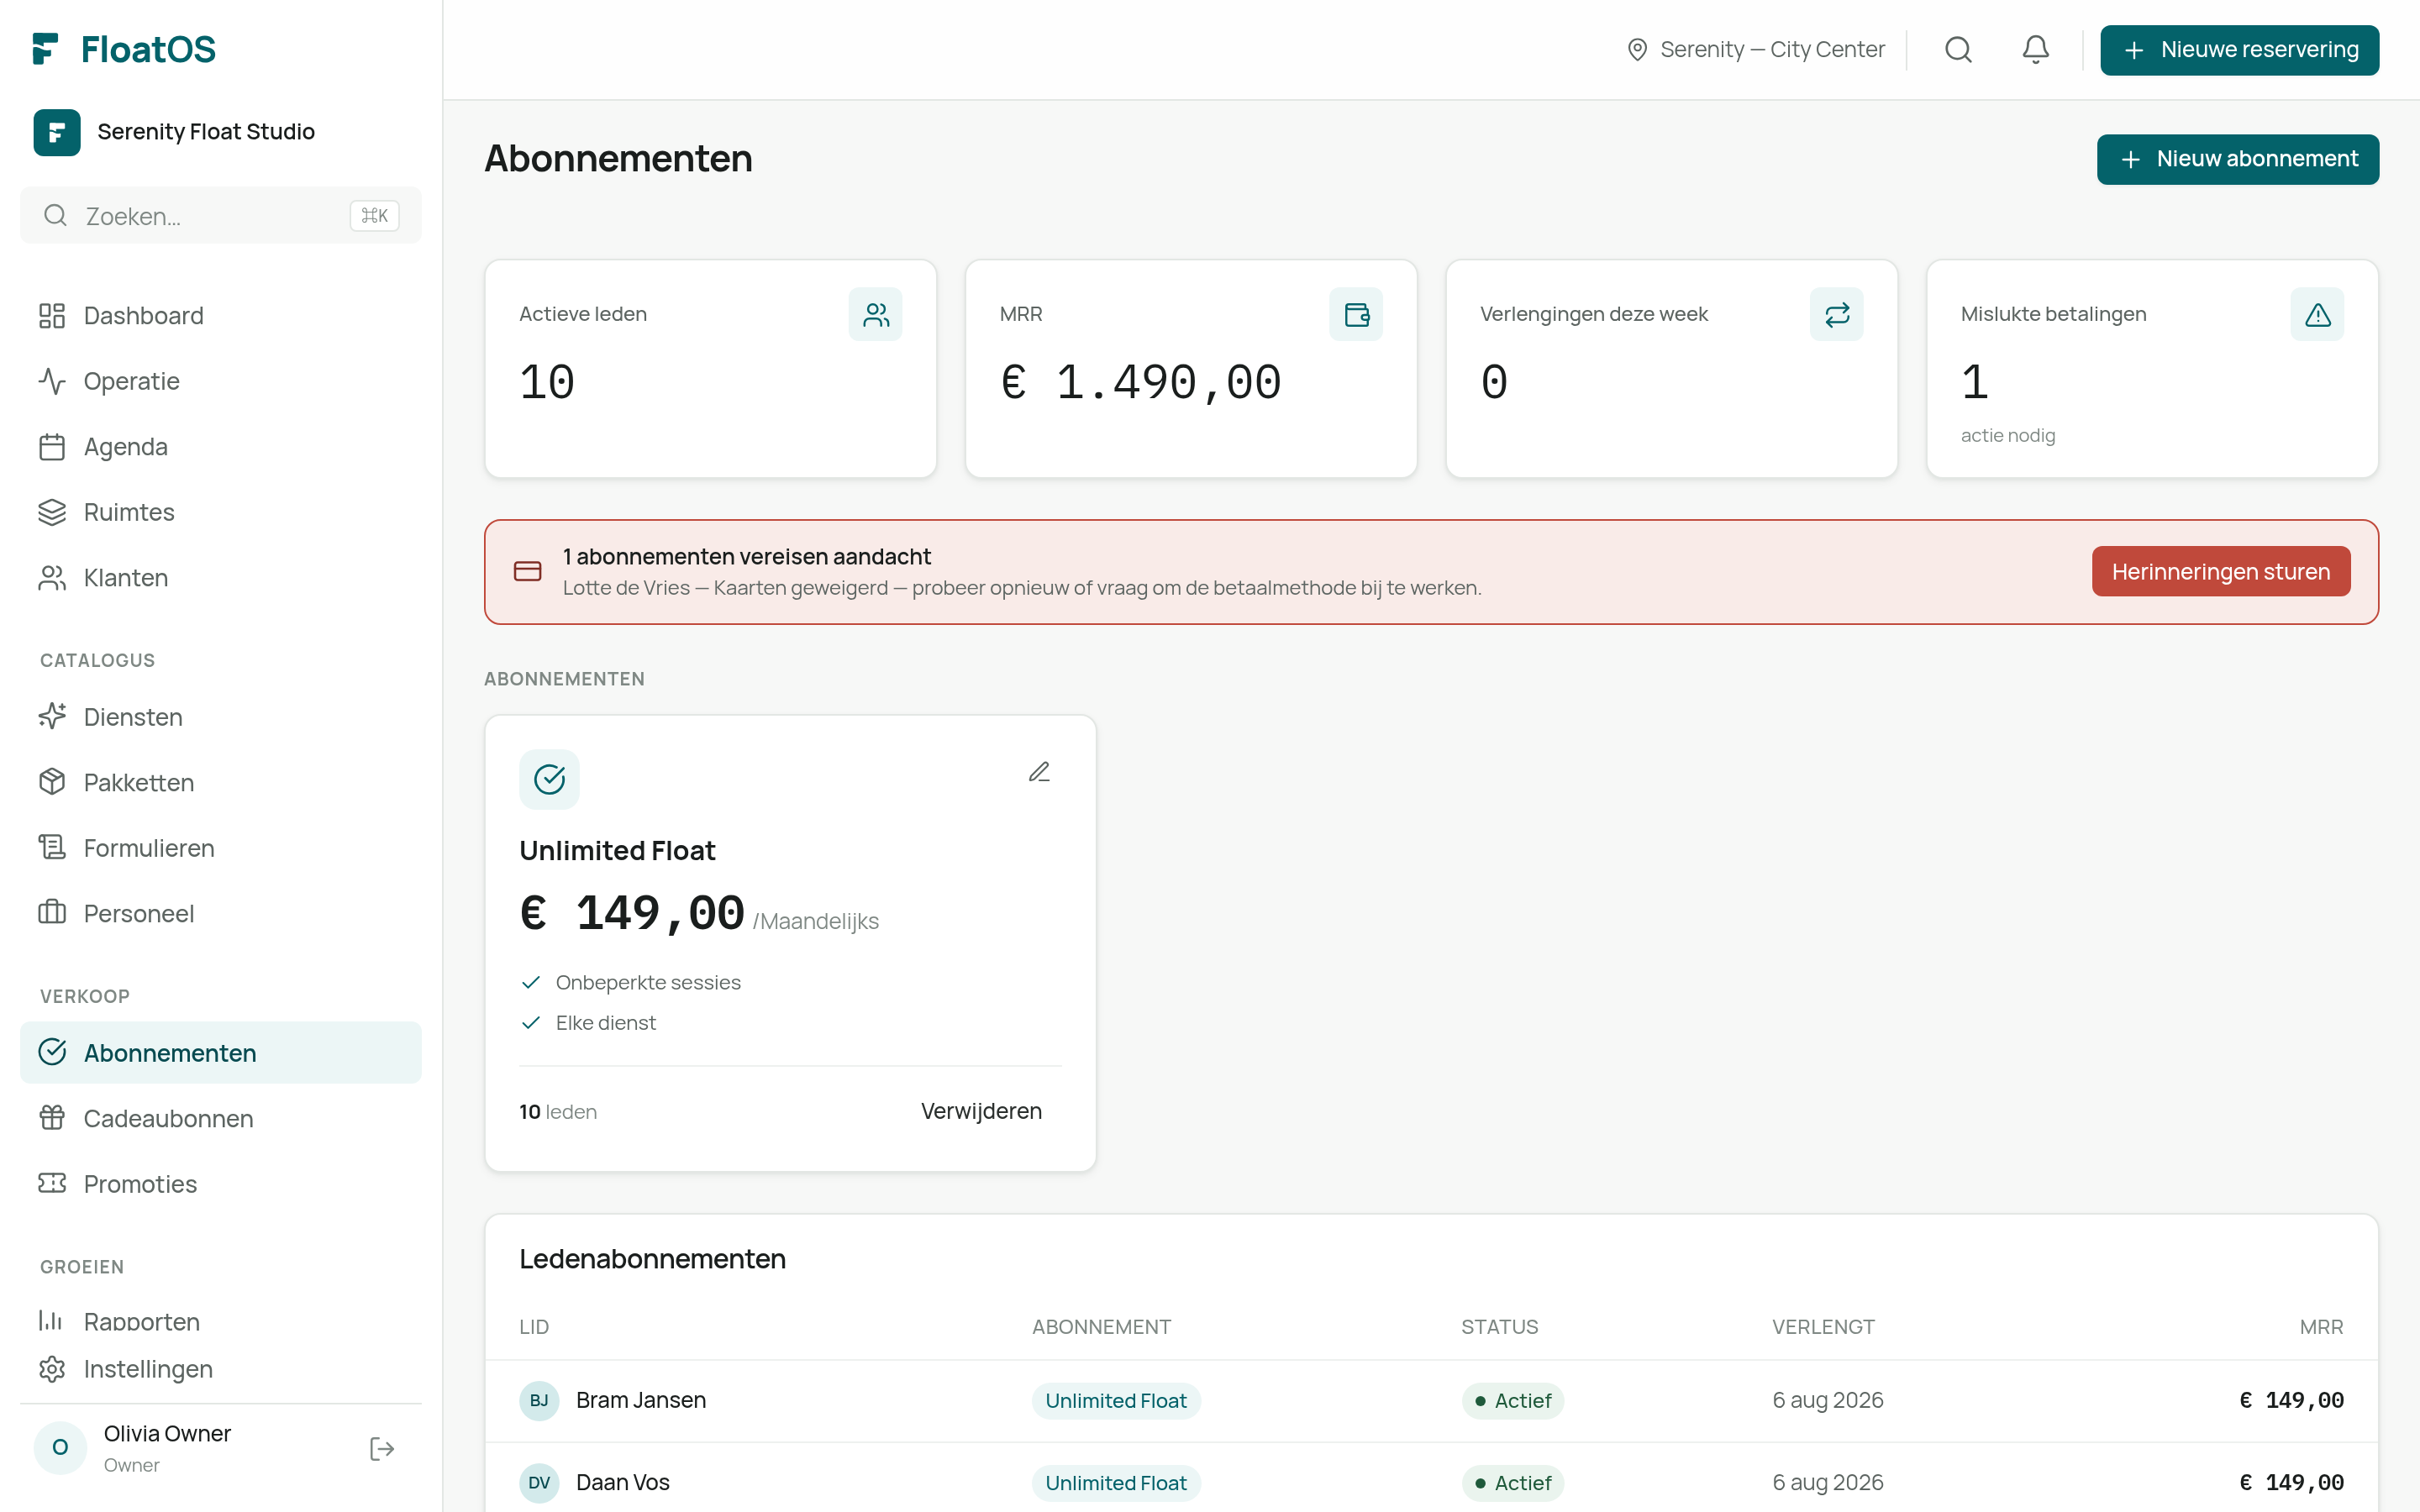Go to Operatie in the sidebar
This screenshot has width=2420, height=1512.
pos(221,381)
